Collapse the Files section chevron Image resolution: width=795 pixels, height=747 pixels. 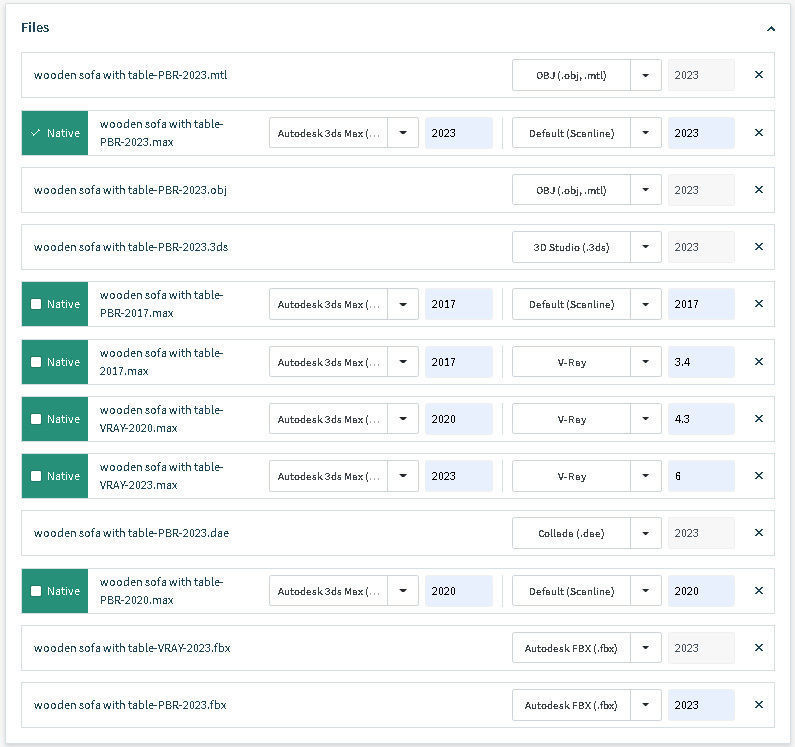pos(770,29)
